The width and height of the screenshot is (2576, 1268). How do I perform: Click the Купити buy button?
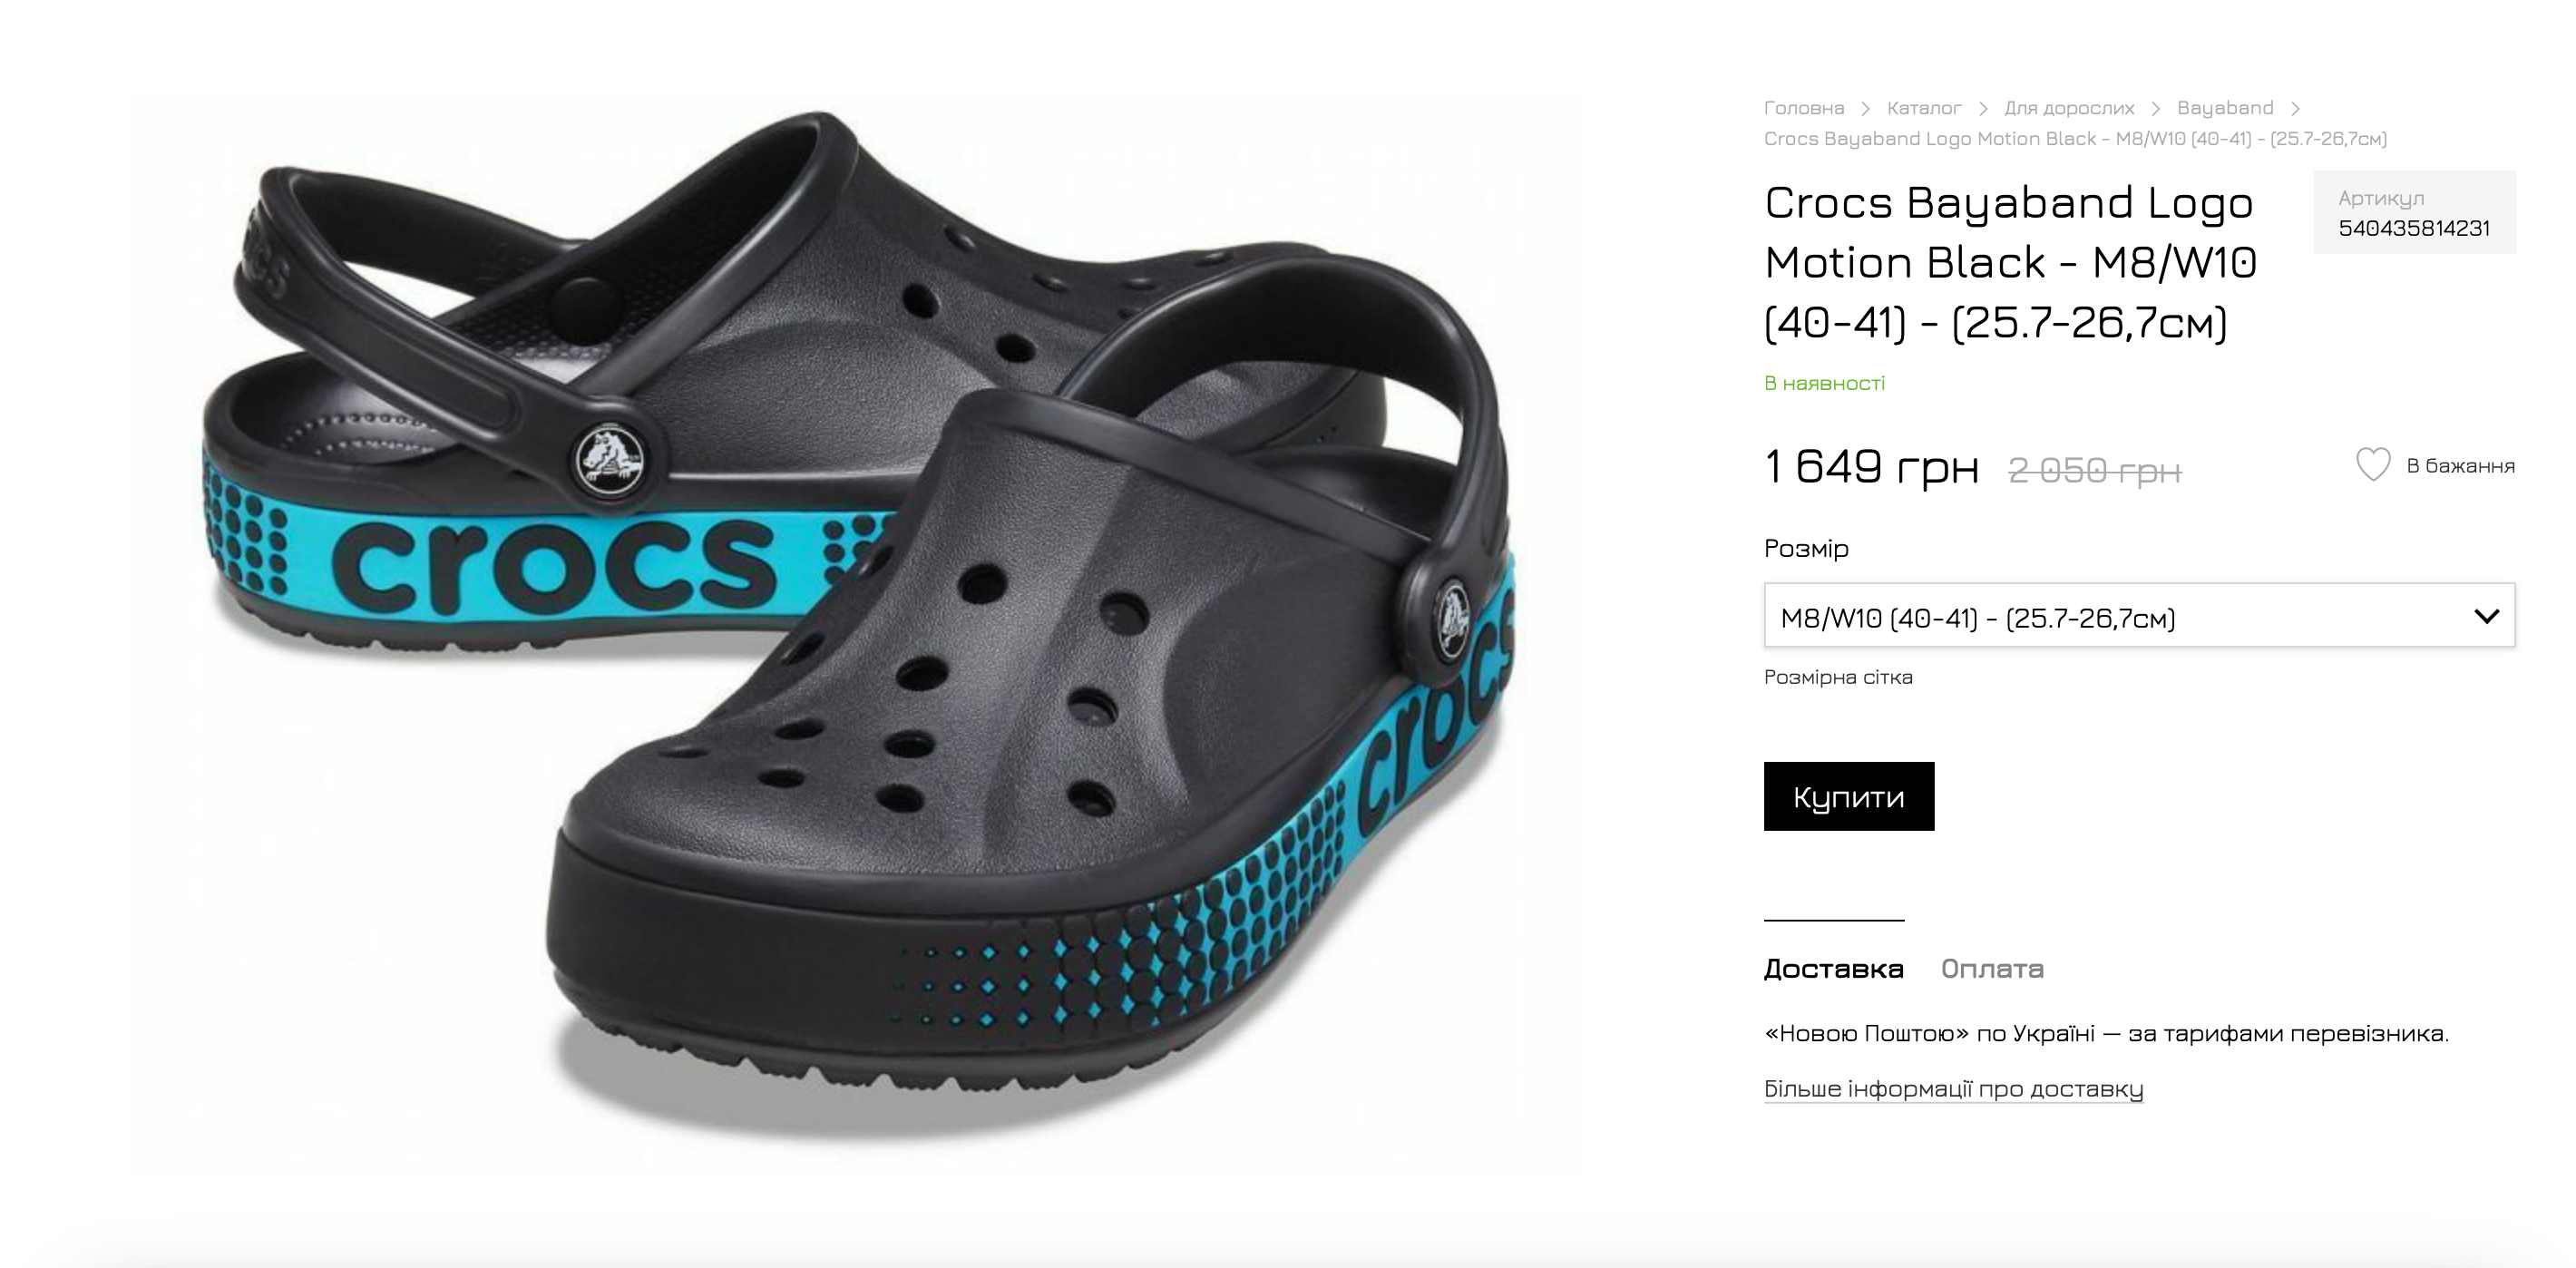pos(1848,796)
